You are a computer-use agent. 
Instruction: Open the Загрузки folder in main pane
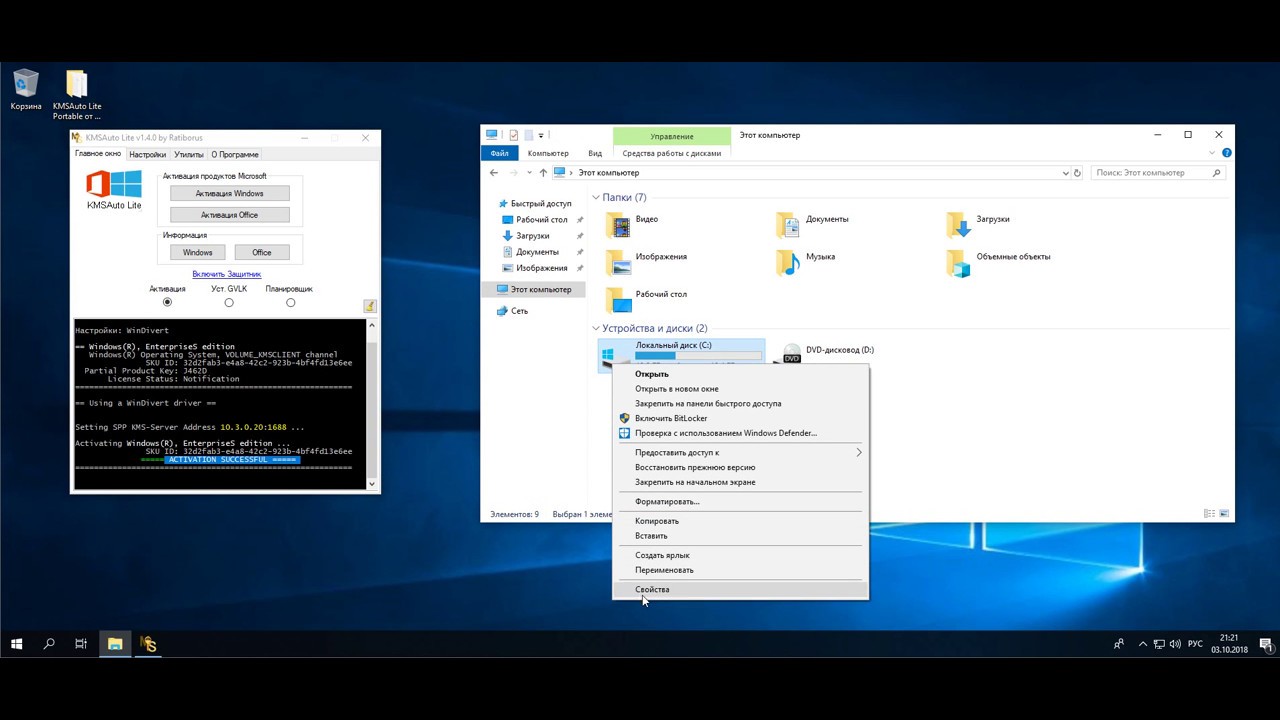click(x=978, y=224)
